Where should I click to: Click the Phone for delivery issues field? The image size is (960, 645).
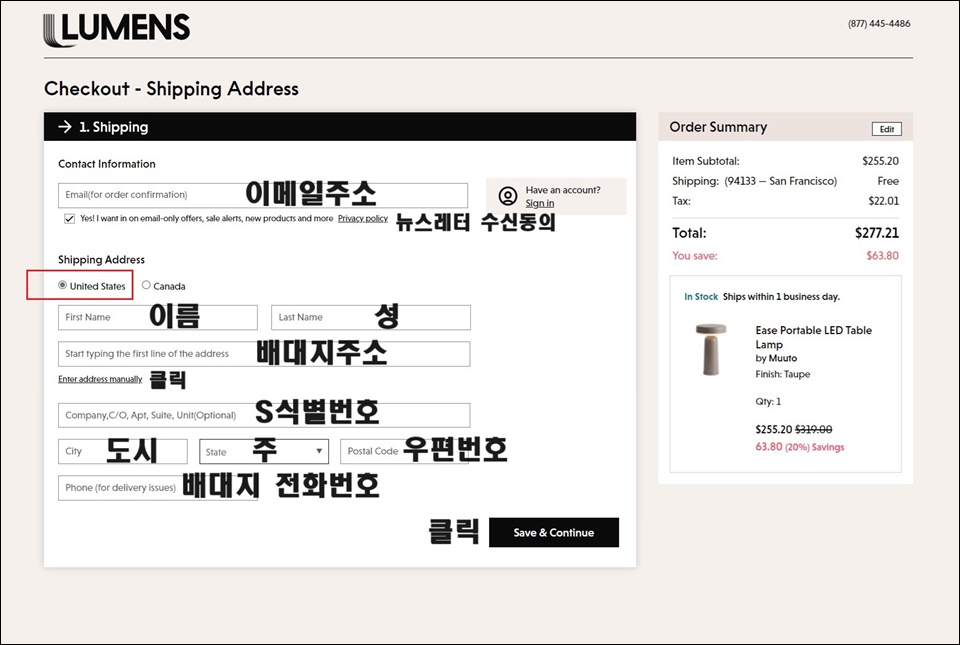point(158,488)
